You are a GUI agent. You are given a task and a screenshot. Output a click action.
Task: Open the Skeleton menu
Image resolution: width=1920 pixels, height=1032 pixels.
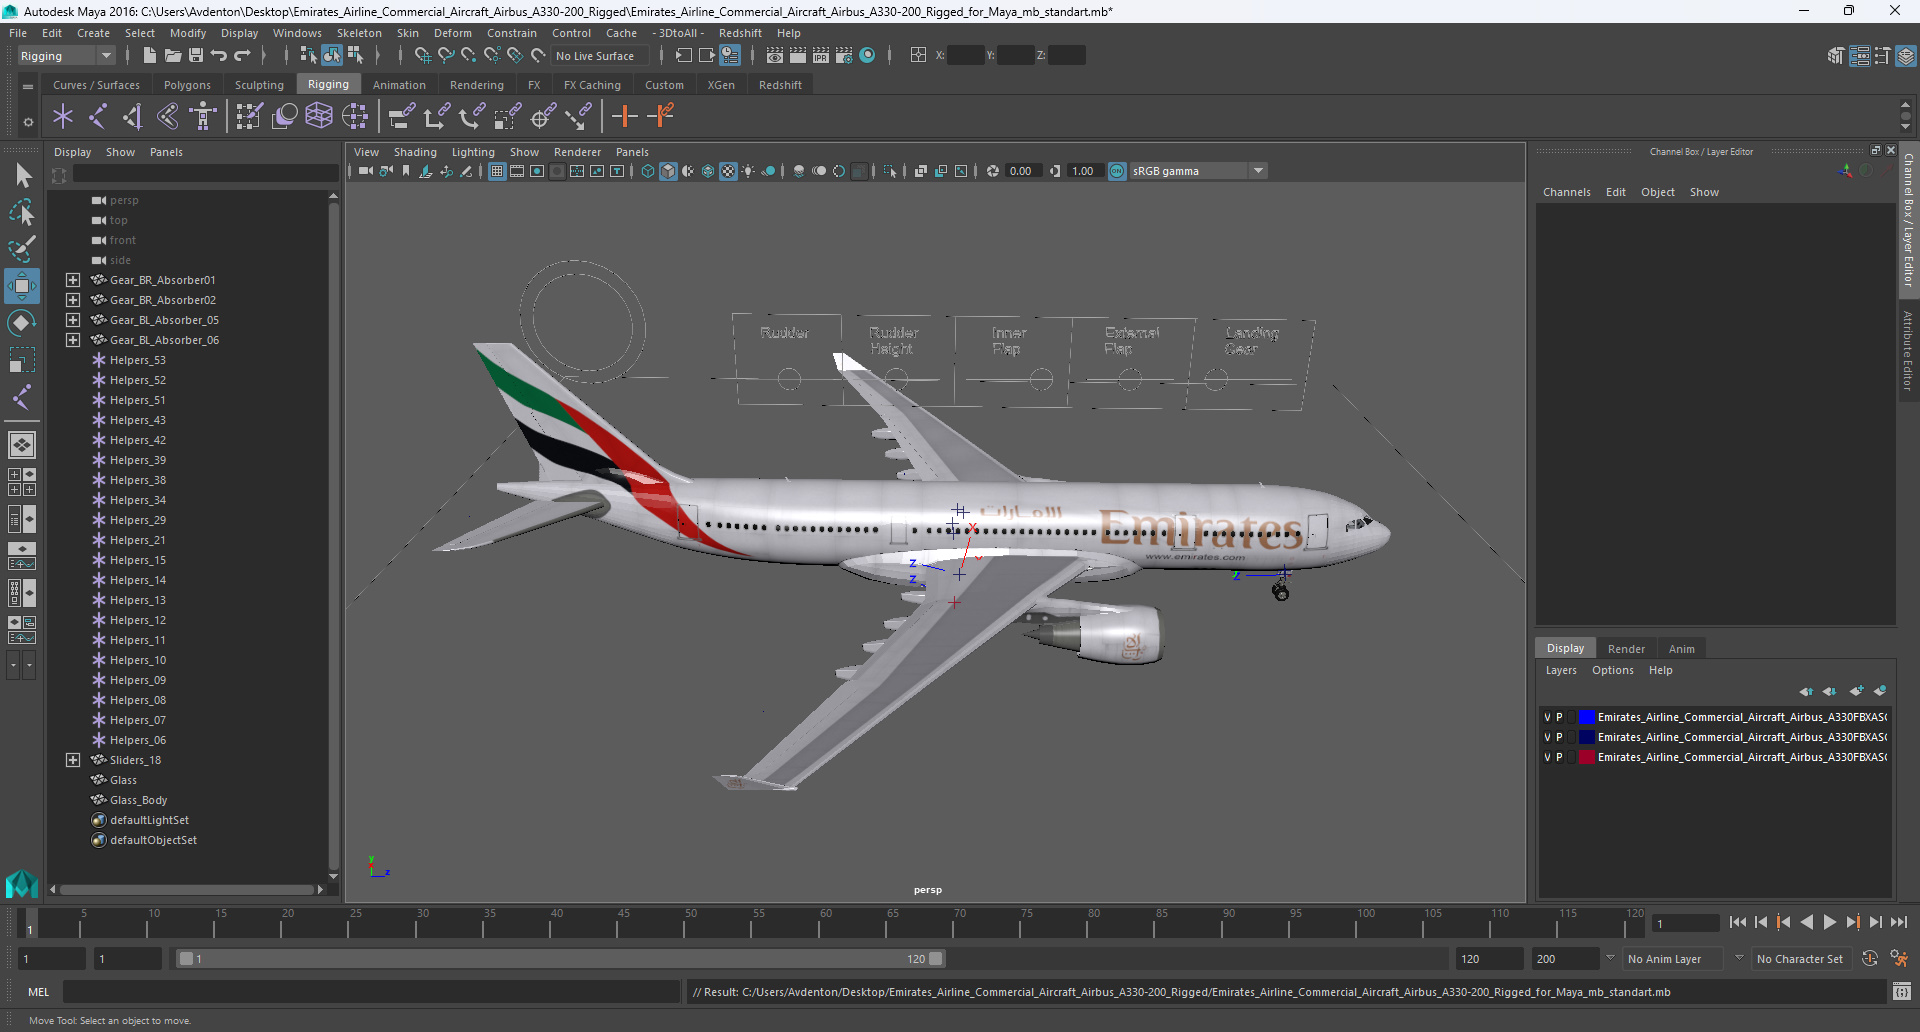359,33
